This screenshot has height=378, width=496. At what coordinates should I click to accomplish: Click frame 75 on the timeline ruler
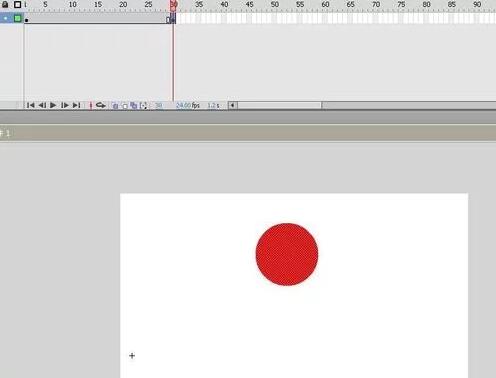pos(401,5)
